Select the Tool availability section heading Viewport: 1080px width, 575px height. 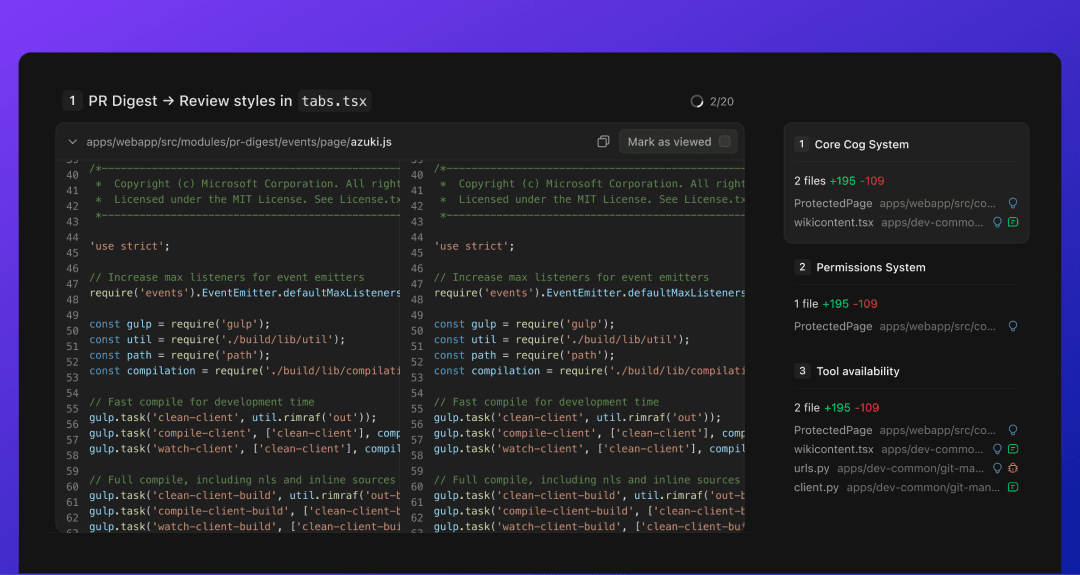[858, 371]
